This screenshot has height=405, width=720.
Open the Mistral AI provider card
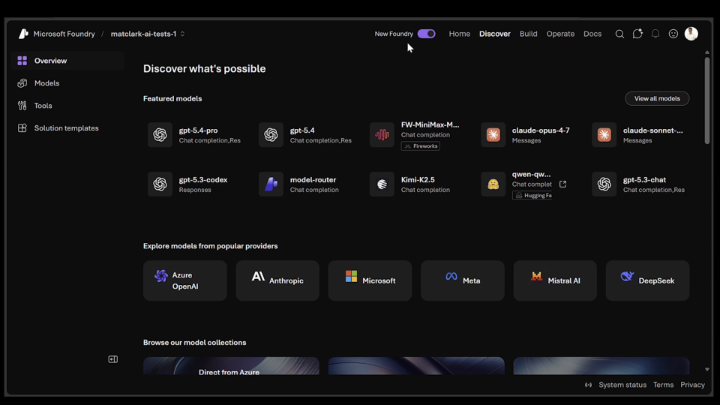tap(555, 281)
